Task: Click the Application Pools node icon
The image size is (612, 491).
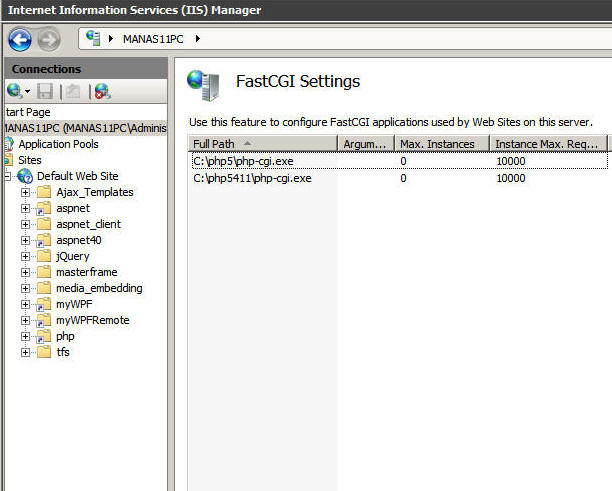Action: pyautogui.click(x=9, y=144)
